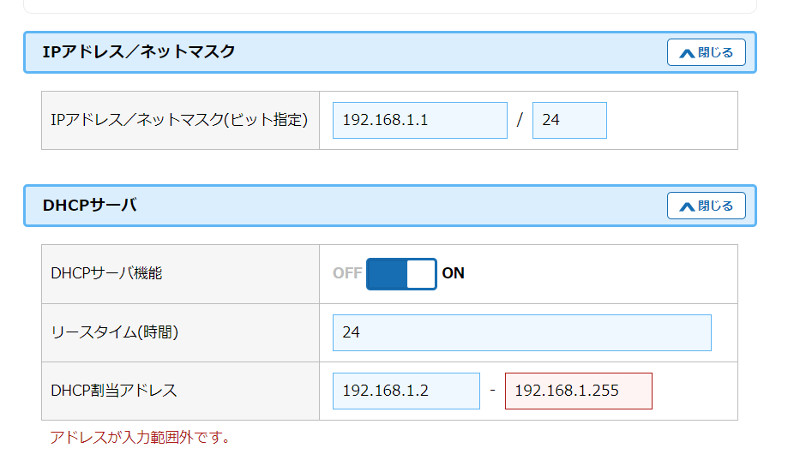Click the DHCP割当アドレス row label
The width and height of the screenshot is (800, 472).
[x=113, y=391]
